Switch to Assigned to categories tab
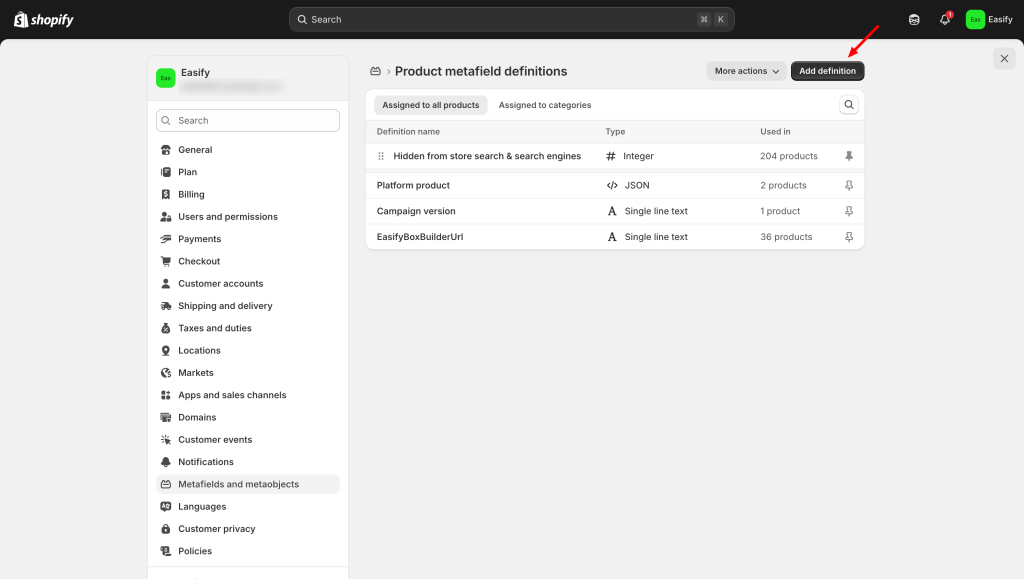Viewport: 1024px width, 579px height. pos(545,105)
